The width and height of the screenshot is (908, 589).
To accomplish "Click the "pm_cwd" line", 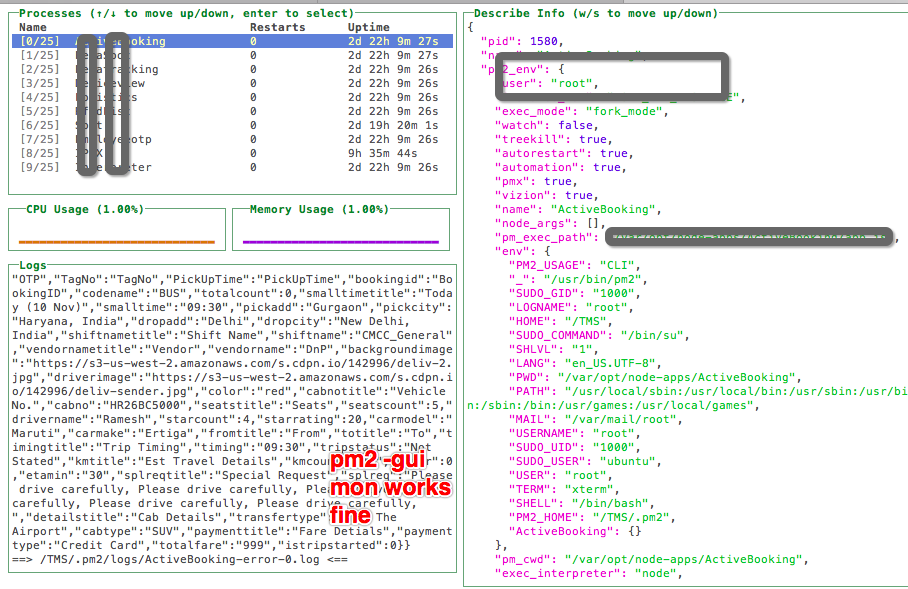I will click(651, 559).
